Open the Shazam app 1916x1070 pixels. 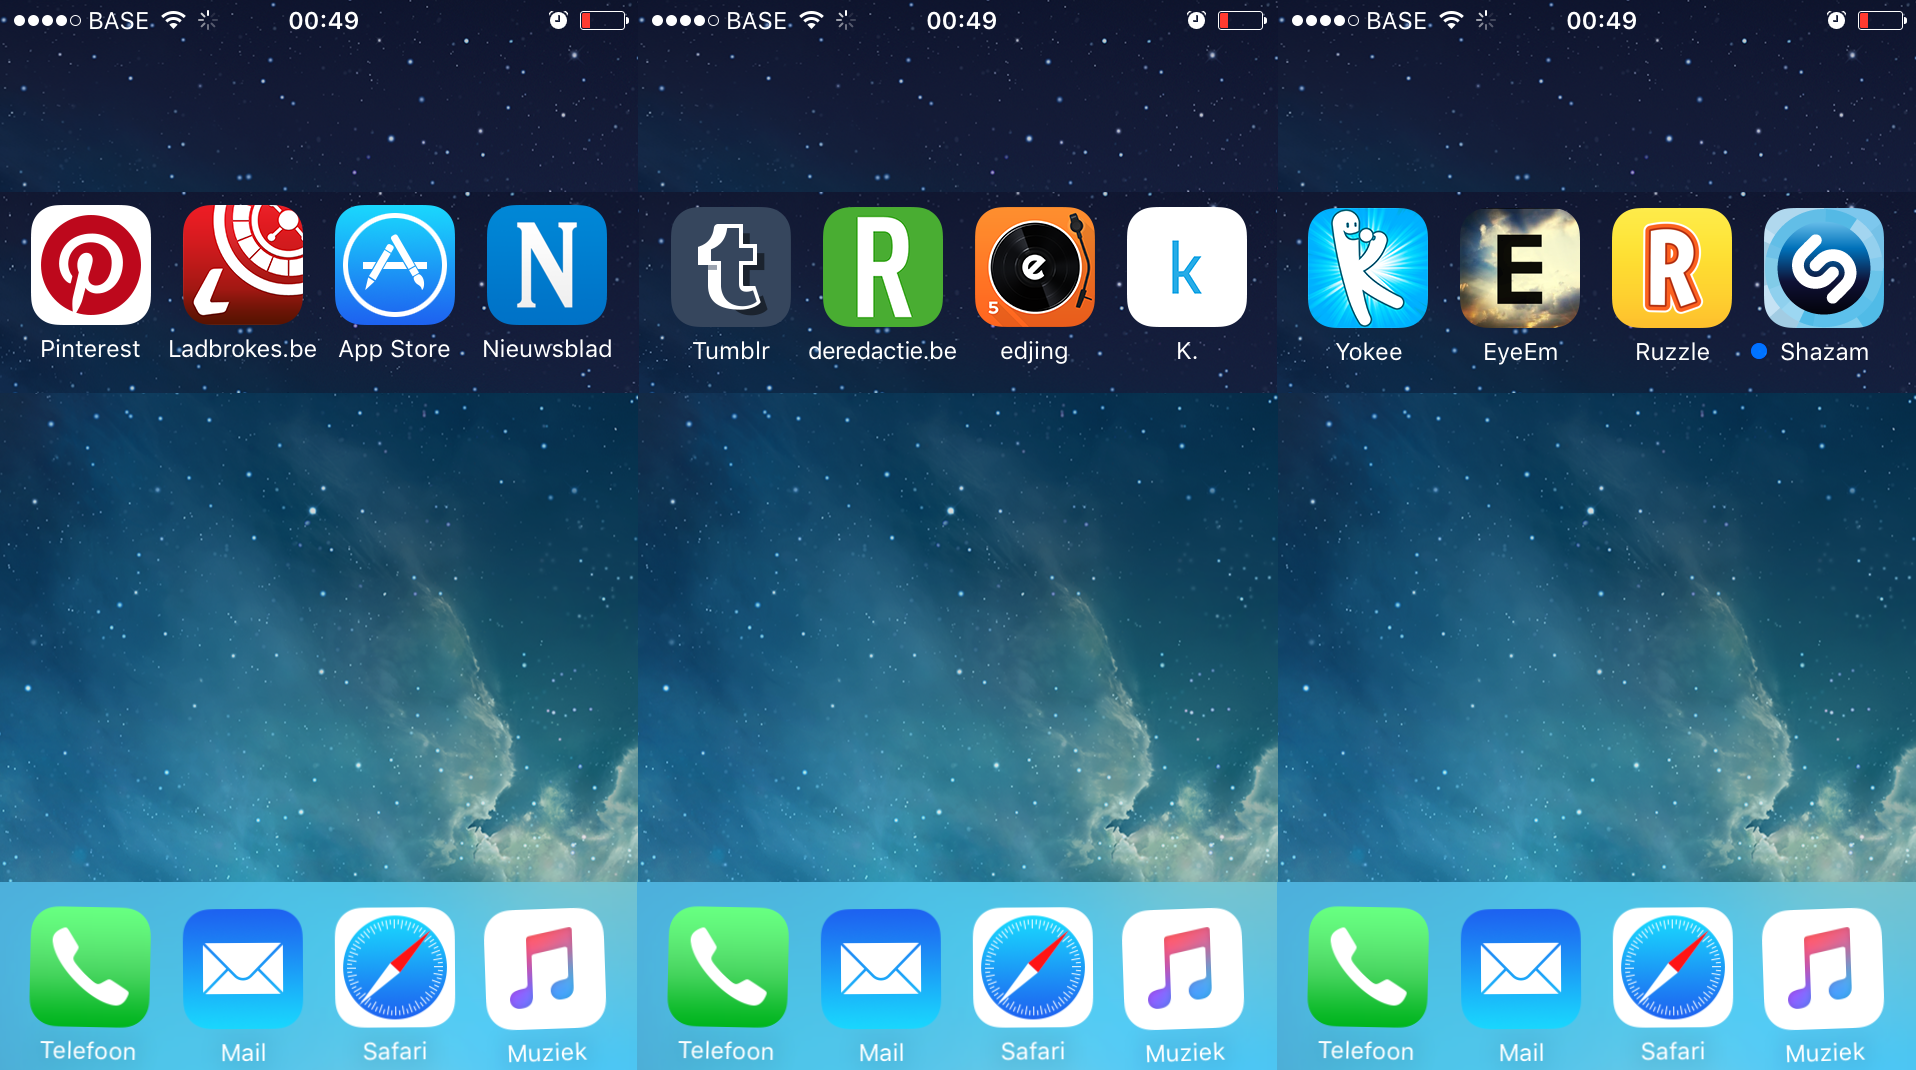[x=1824, y=268]
